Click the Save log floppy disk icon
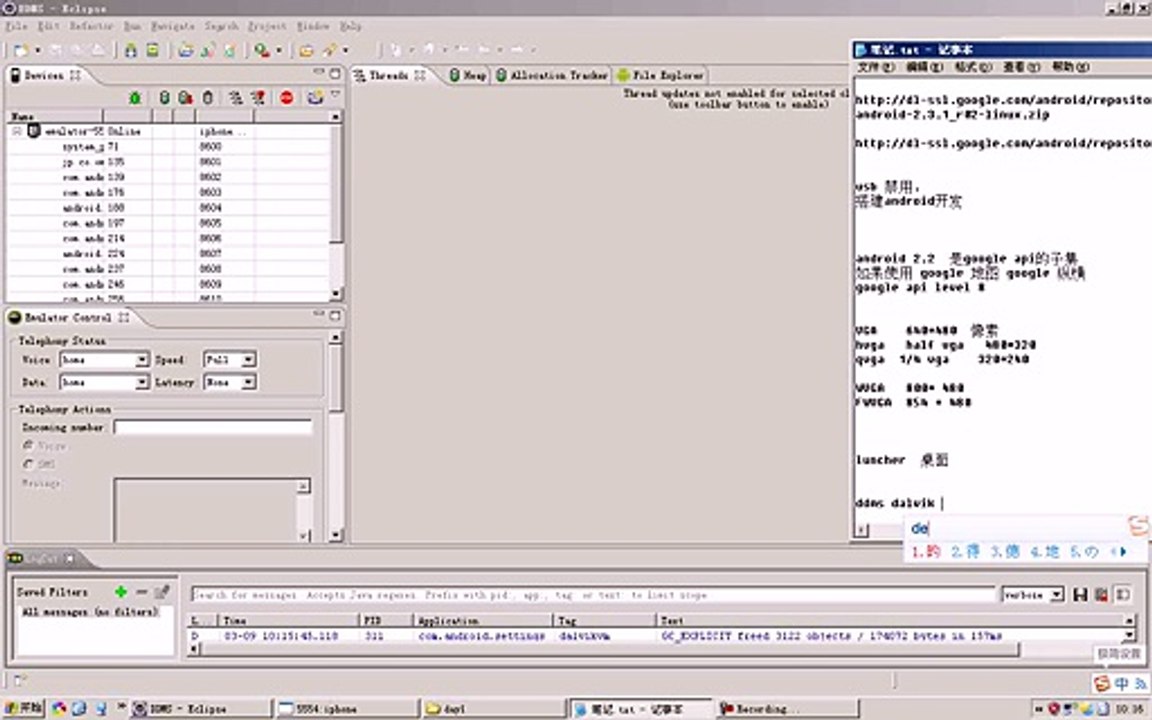Viewport: 1152px width, 720px height. [x=1080, y=594]
